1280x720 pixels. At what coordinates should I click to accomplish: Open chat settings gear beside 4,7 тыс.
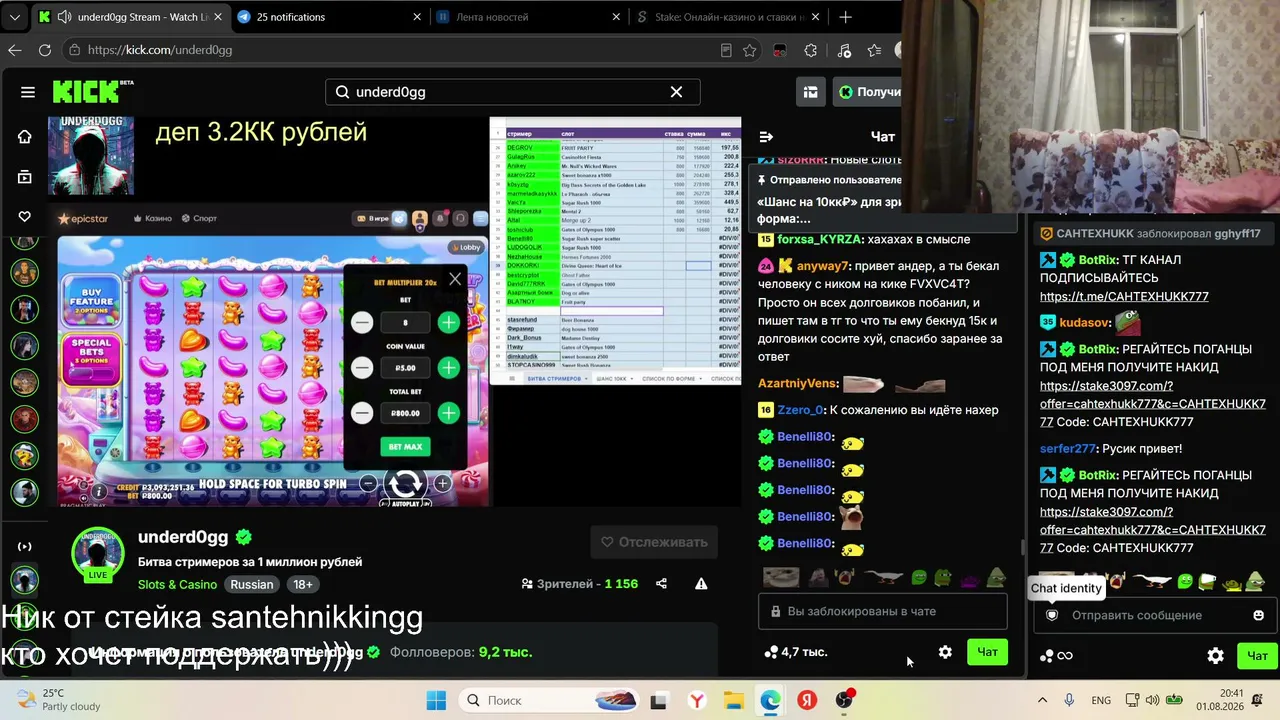[x=945, y=652]
